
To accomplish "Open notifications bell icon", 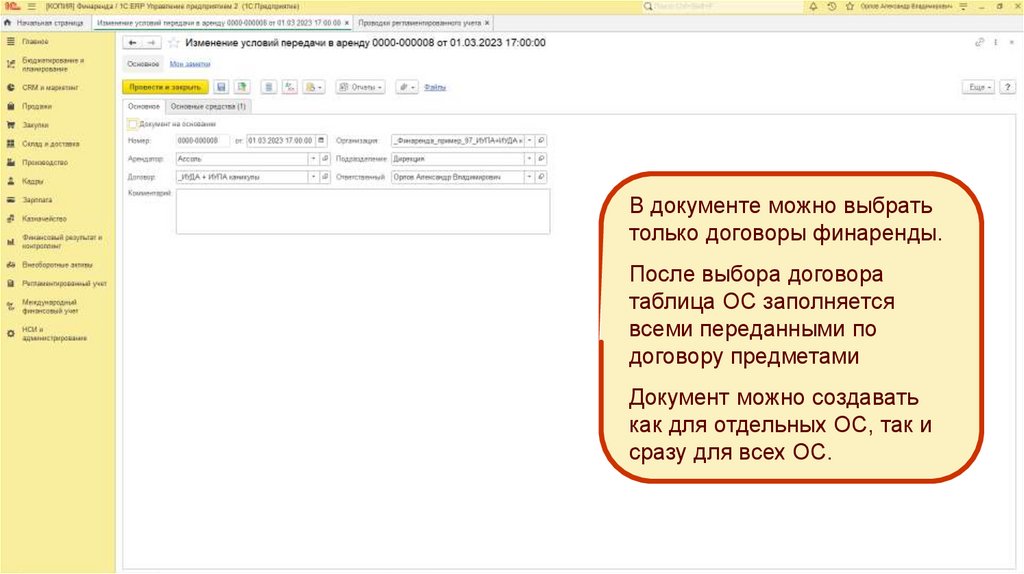I will [x=813, y=6].
